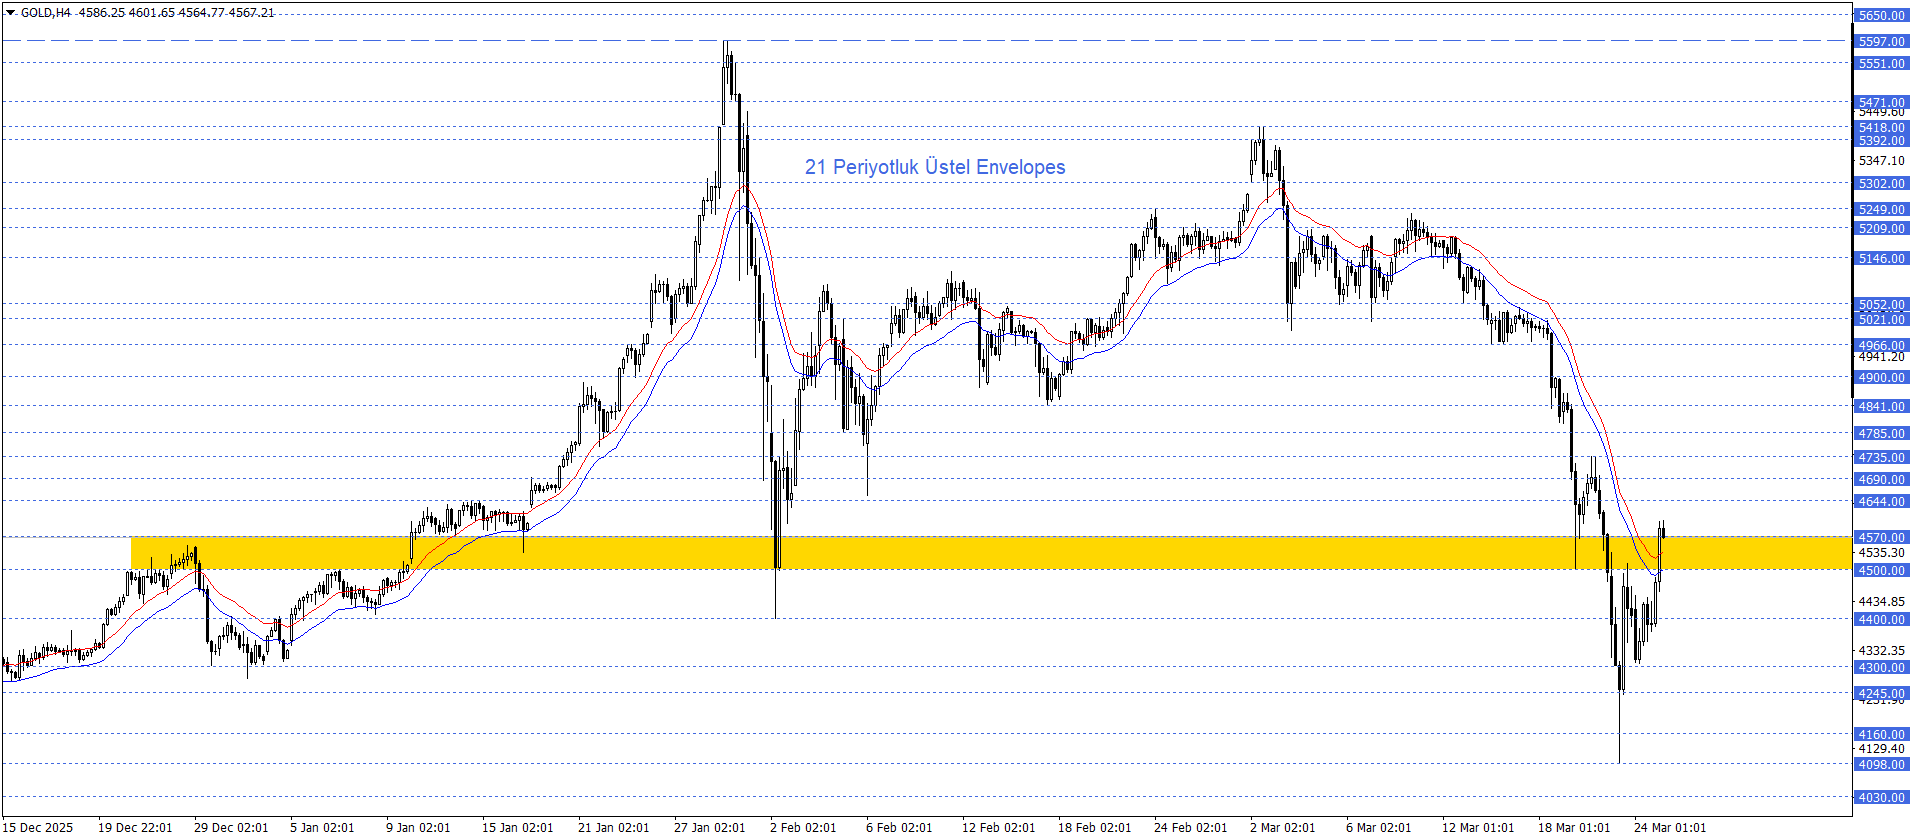Click the '6 Mar 02:01' time axis label

1379,828
